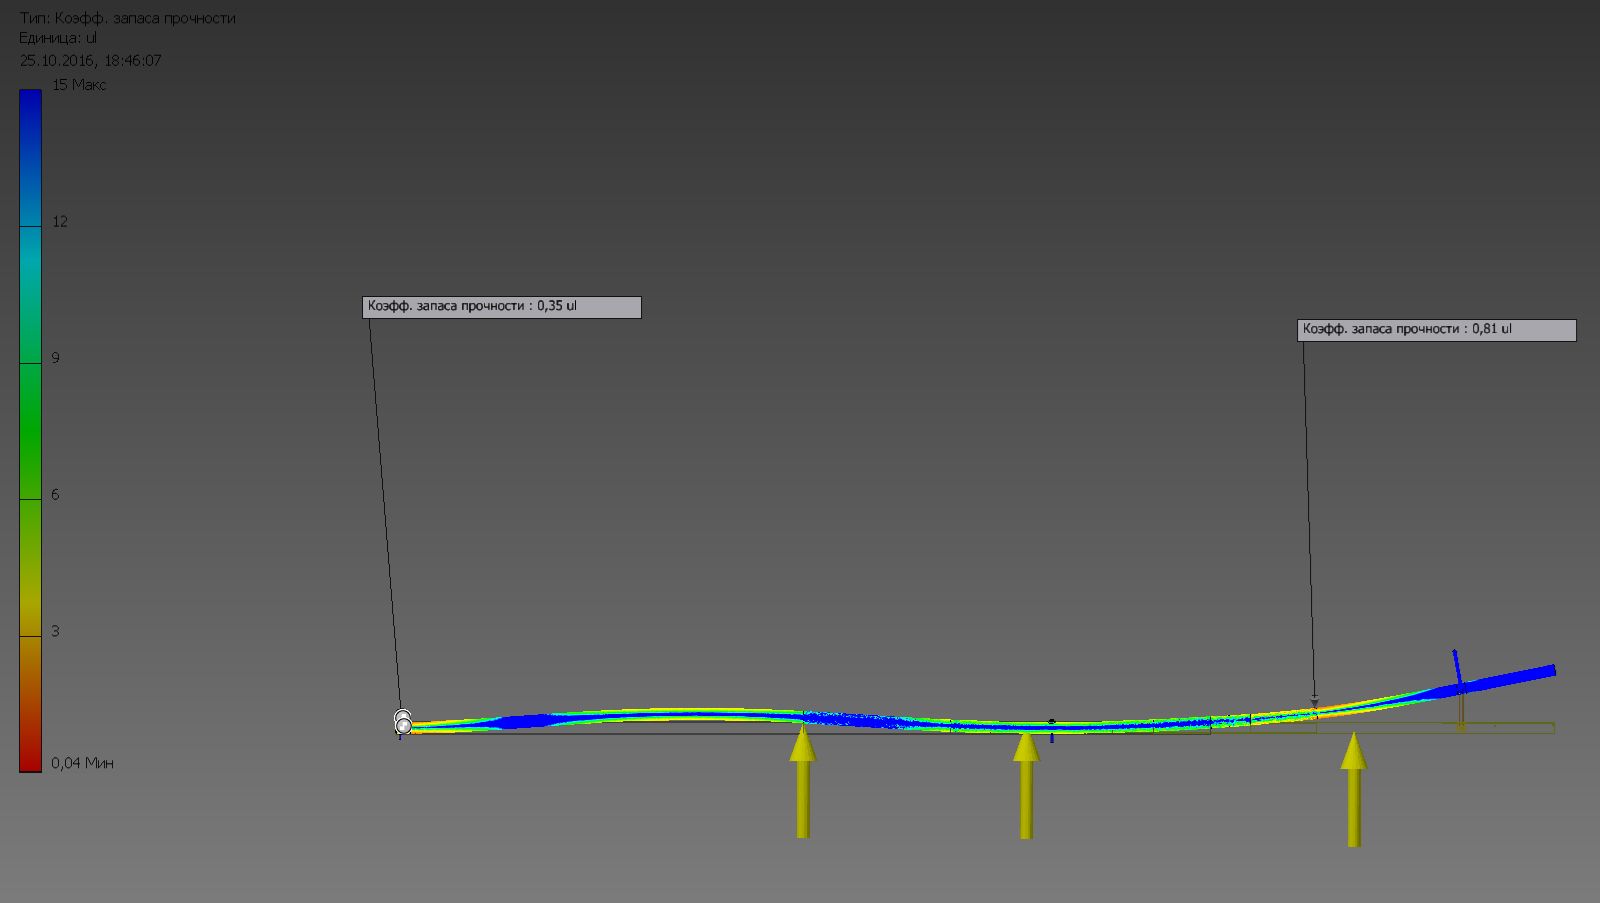Click the blue tilted pin near beam's right end
Image resolution: width=1600 pixels, height=903 pixels.
pos(1458,670)
